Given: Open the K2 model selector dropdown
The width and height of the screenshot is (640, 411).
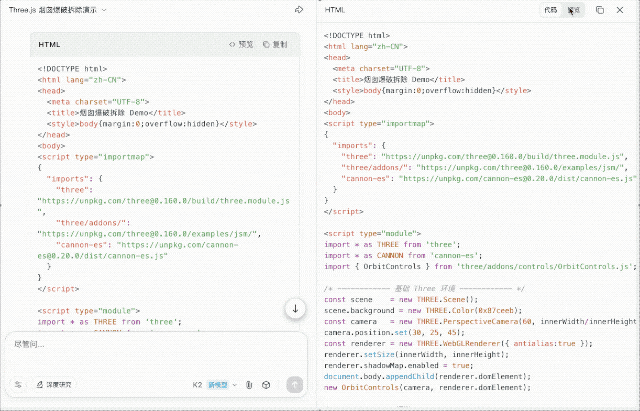Looking at the screenshot, I should click(215, 385).
